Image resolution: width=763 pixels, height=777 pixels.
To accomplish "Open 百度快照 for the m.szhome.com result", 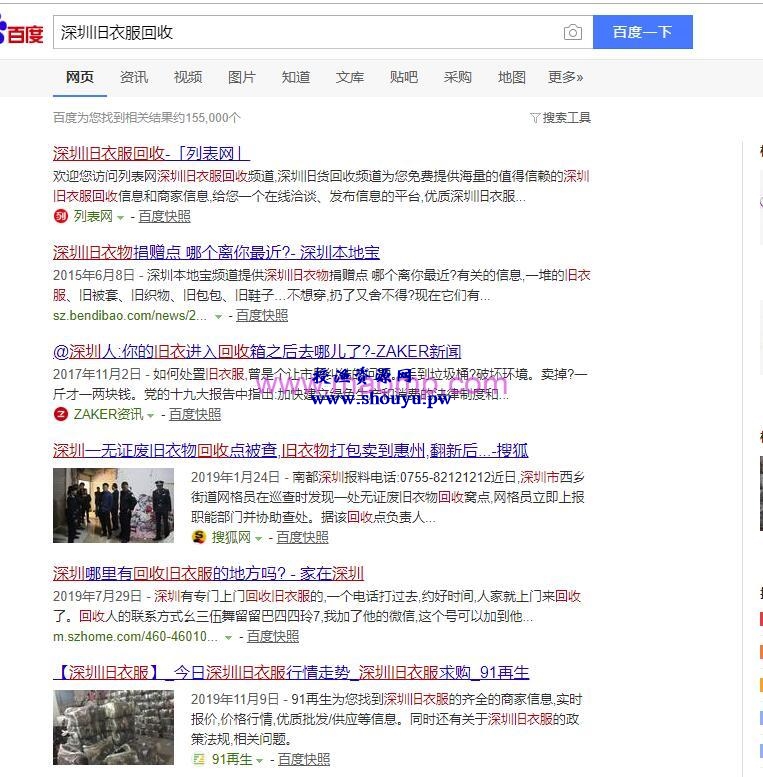I will pyautogui.click(x=272, y=636).
